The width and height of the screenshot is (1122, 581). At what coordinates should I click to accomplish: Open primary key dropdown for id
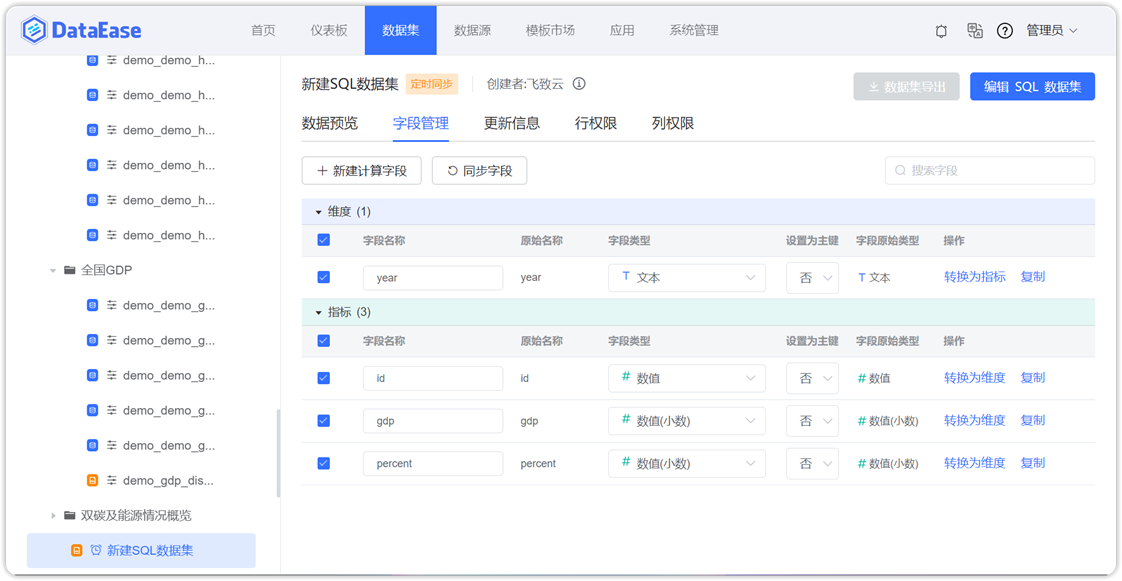point(812,378)
